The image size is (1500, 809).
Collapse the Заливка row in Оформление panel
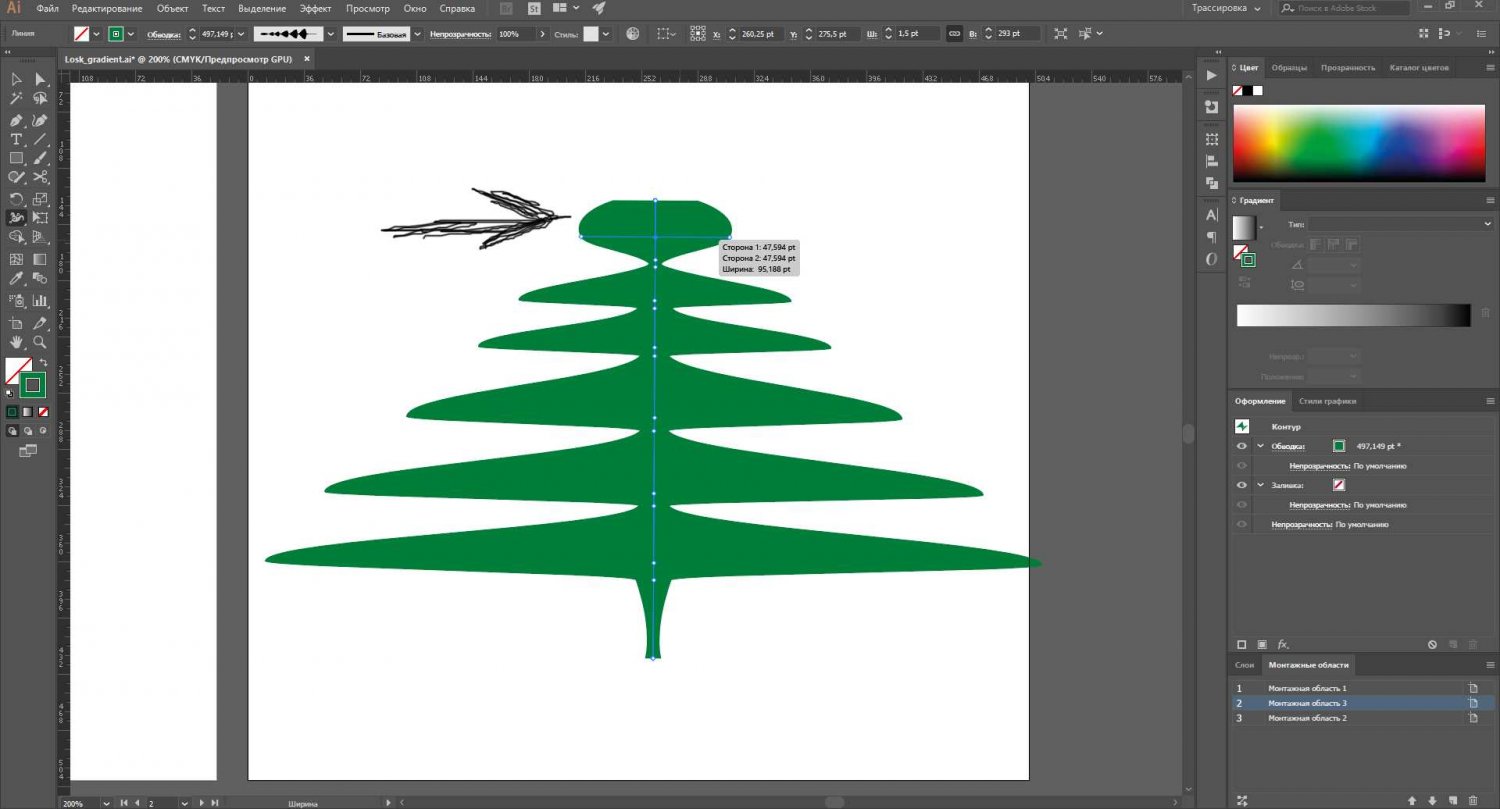click(x=1260, y=485)
